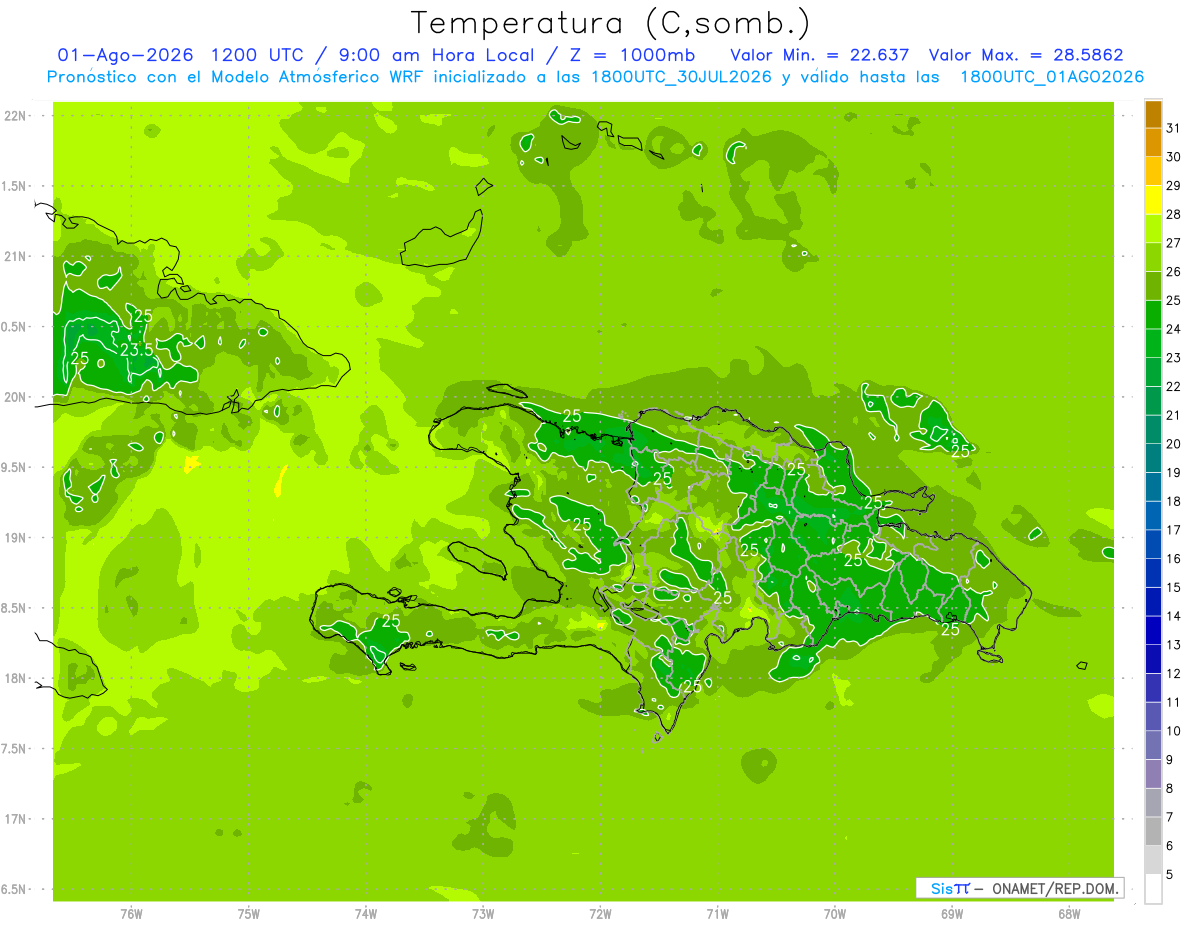The height and width of the screenshot is (927, 1200).
Task: Click the ONAMET/REP.DOM. credit label
Action: coord(1054,888)
